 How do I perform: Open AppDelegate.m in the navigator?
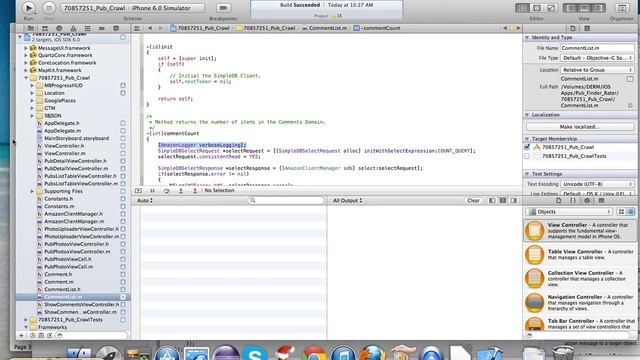click(62, 131)
